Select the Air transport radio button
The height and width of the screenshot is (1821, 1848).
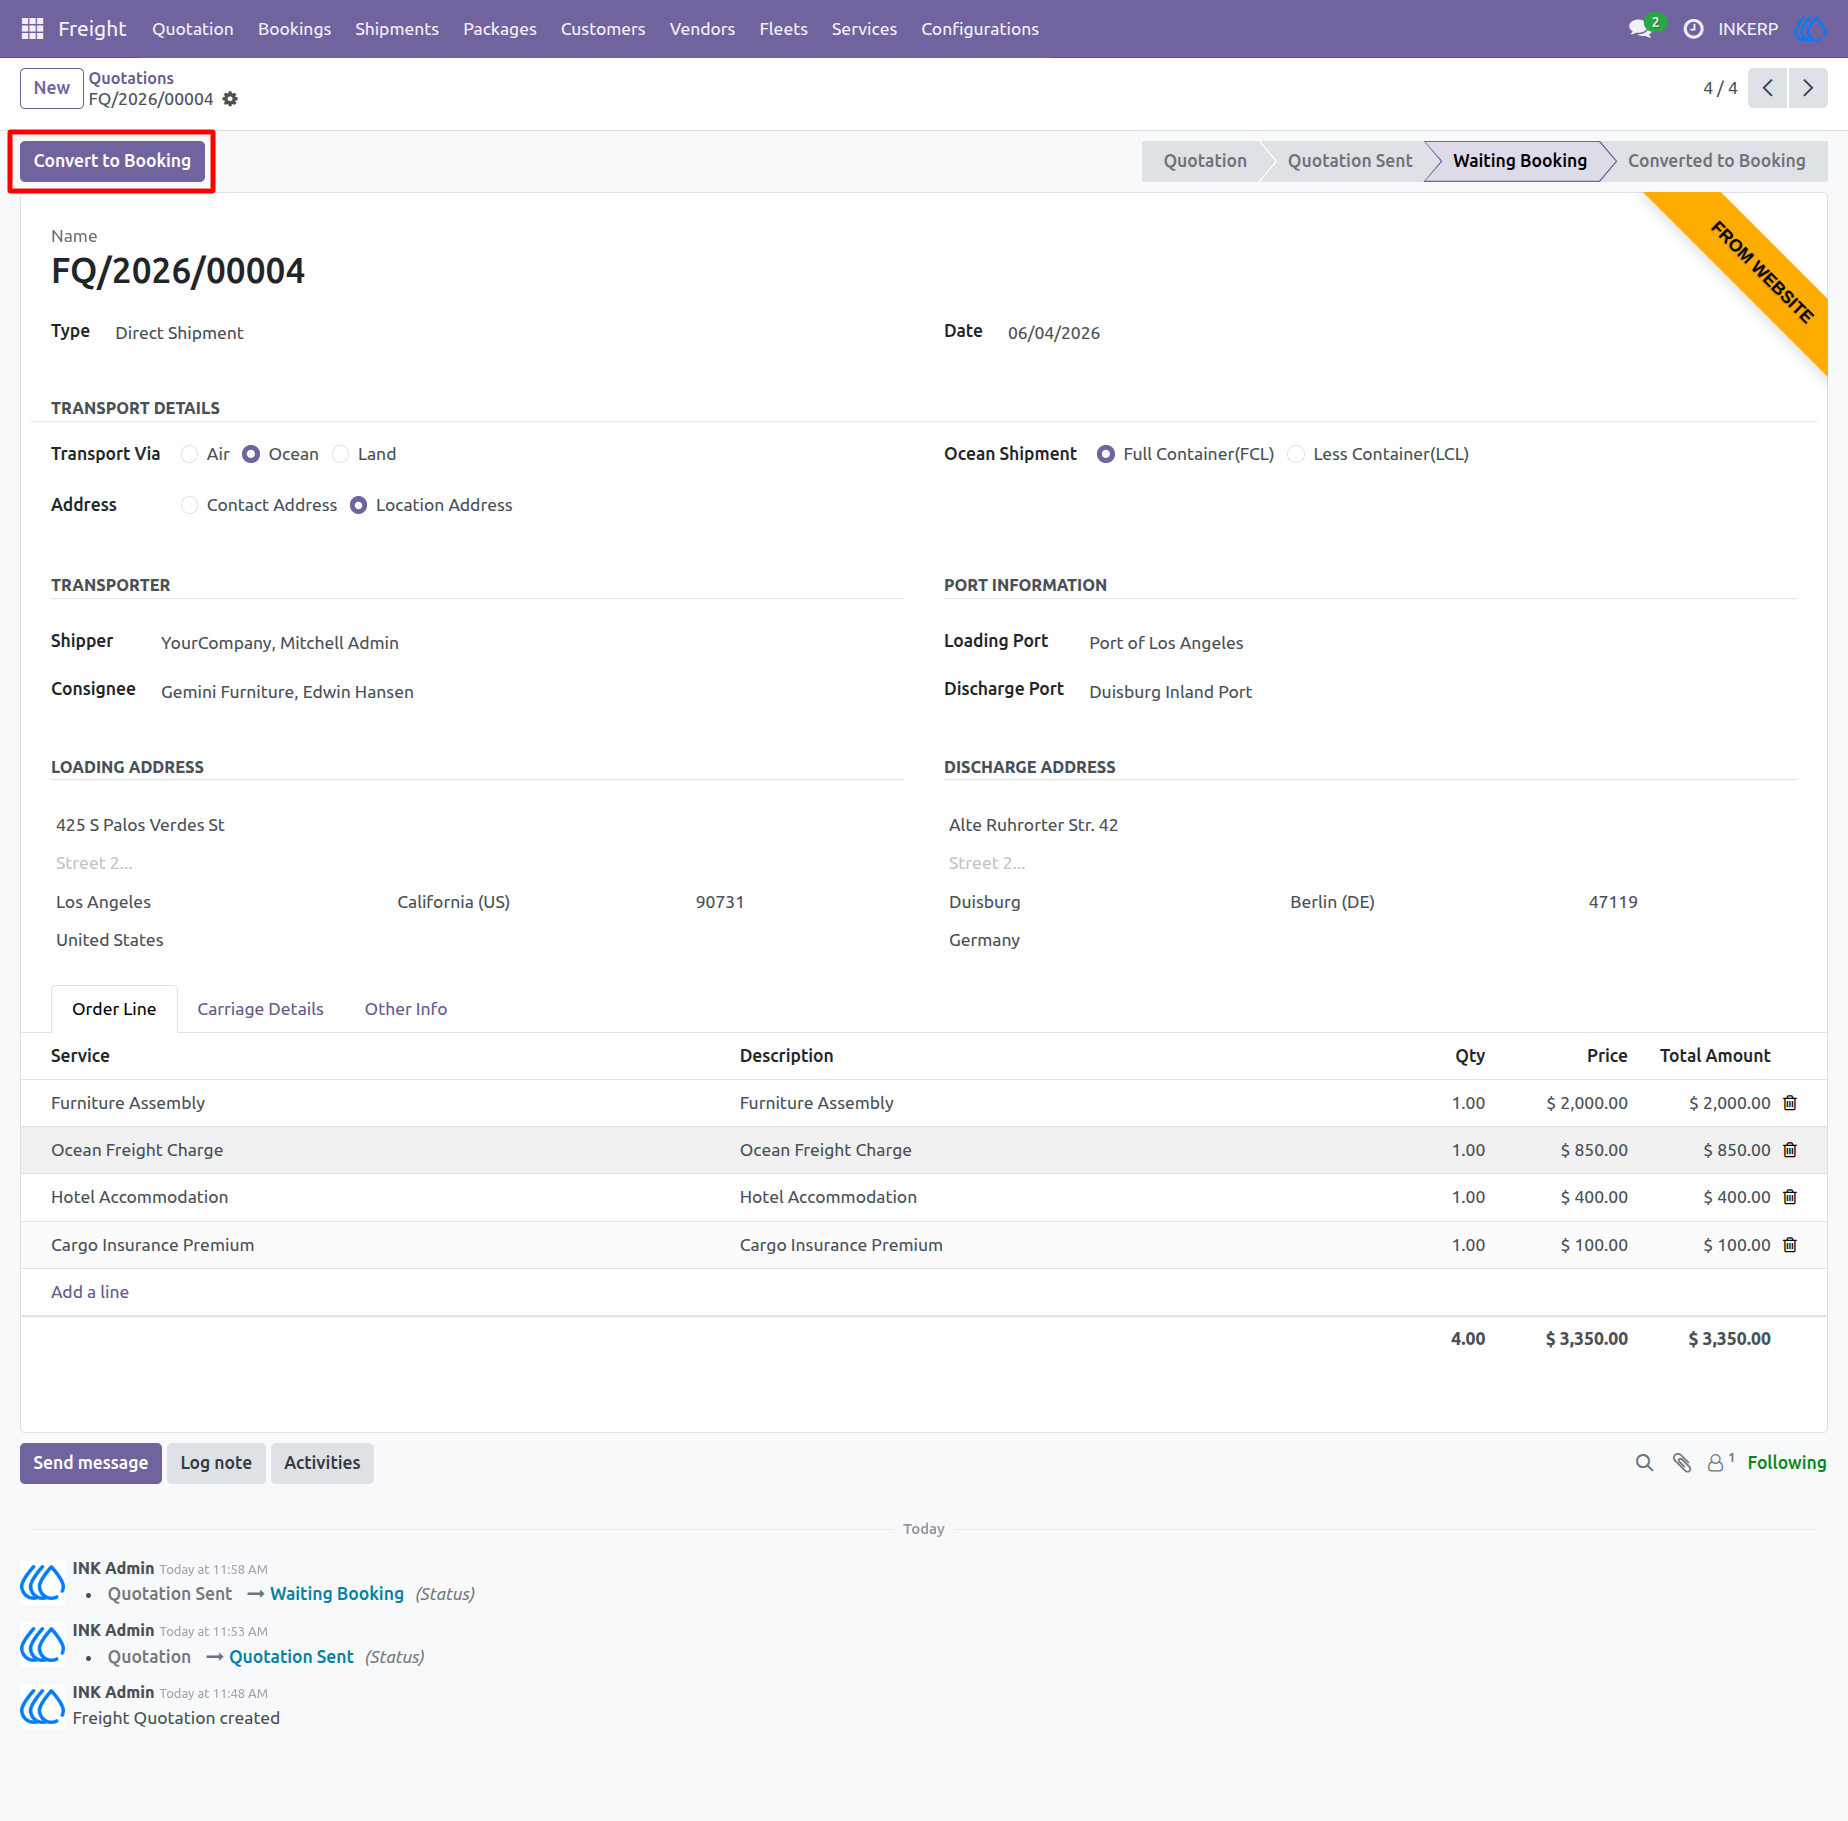[x=189, y=454]
